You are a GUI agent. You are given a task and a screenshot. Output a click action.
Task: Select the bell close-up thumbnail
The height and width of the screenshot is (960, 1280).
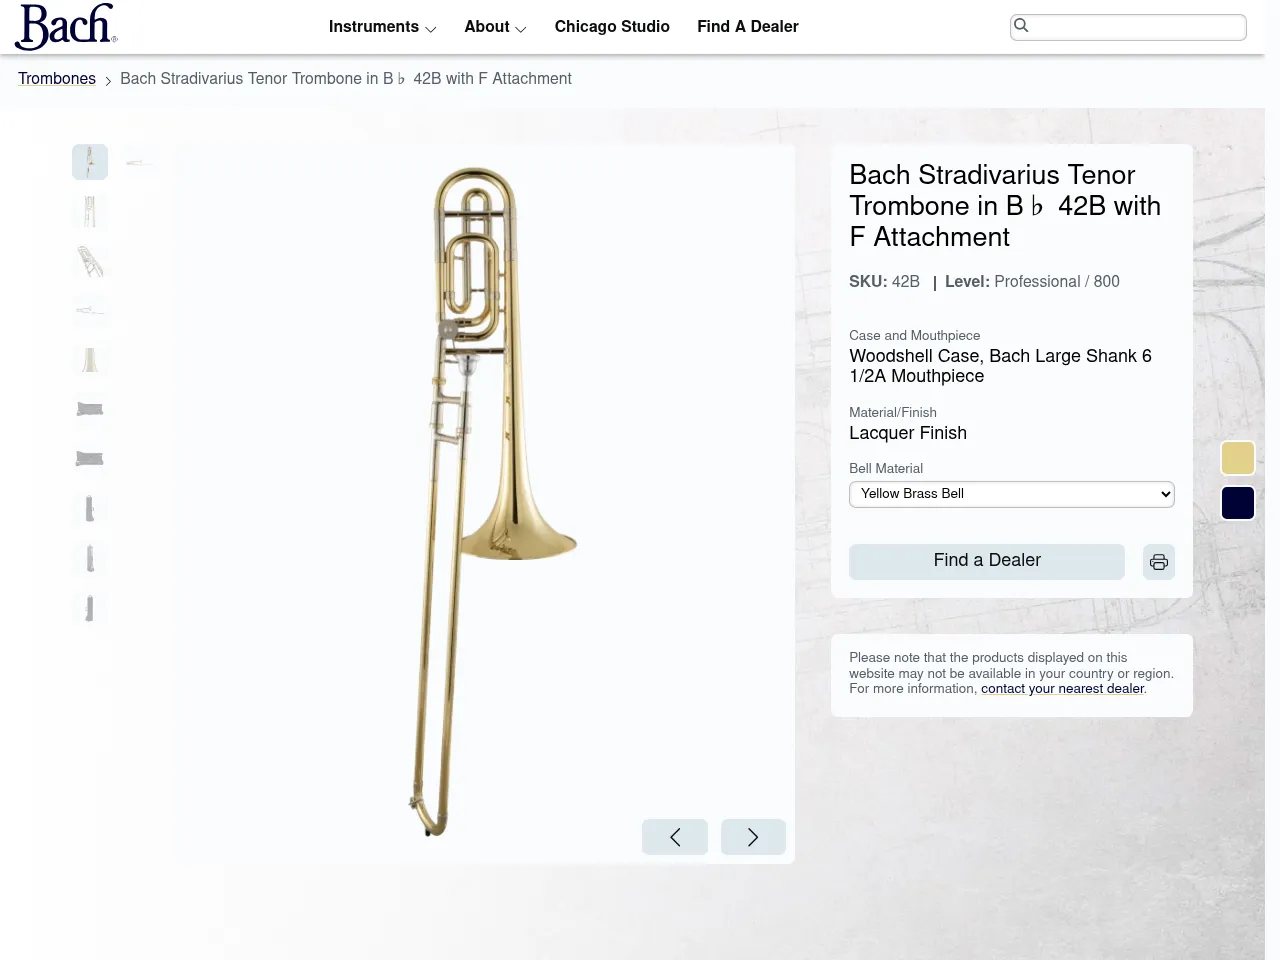[89, 361]
